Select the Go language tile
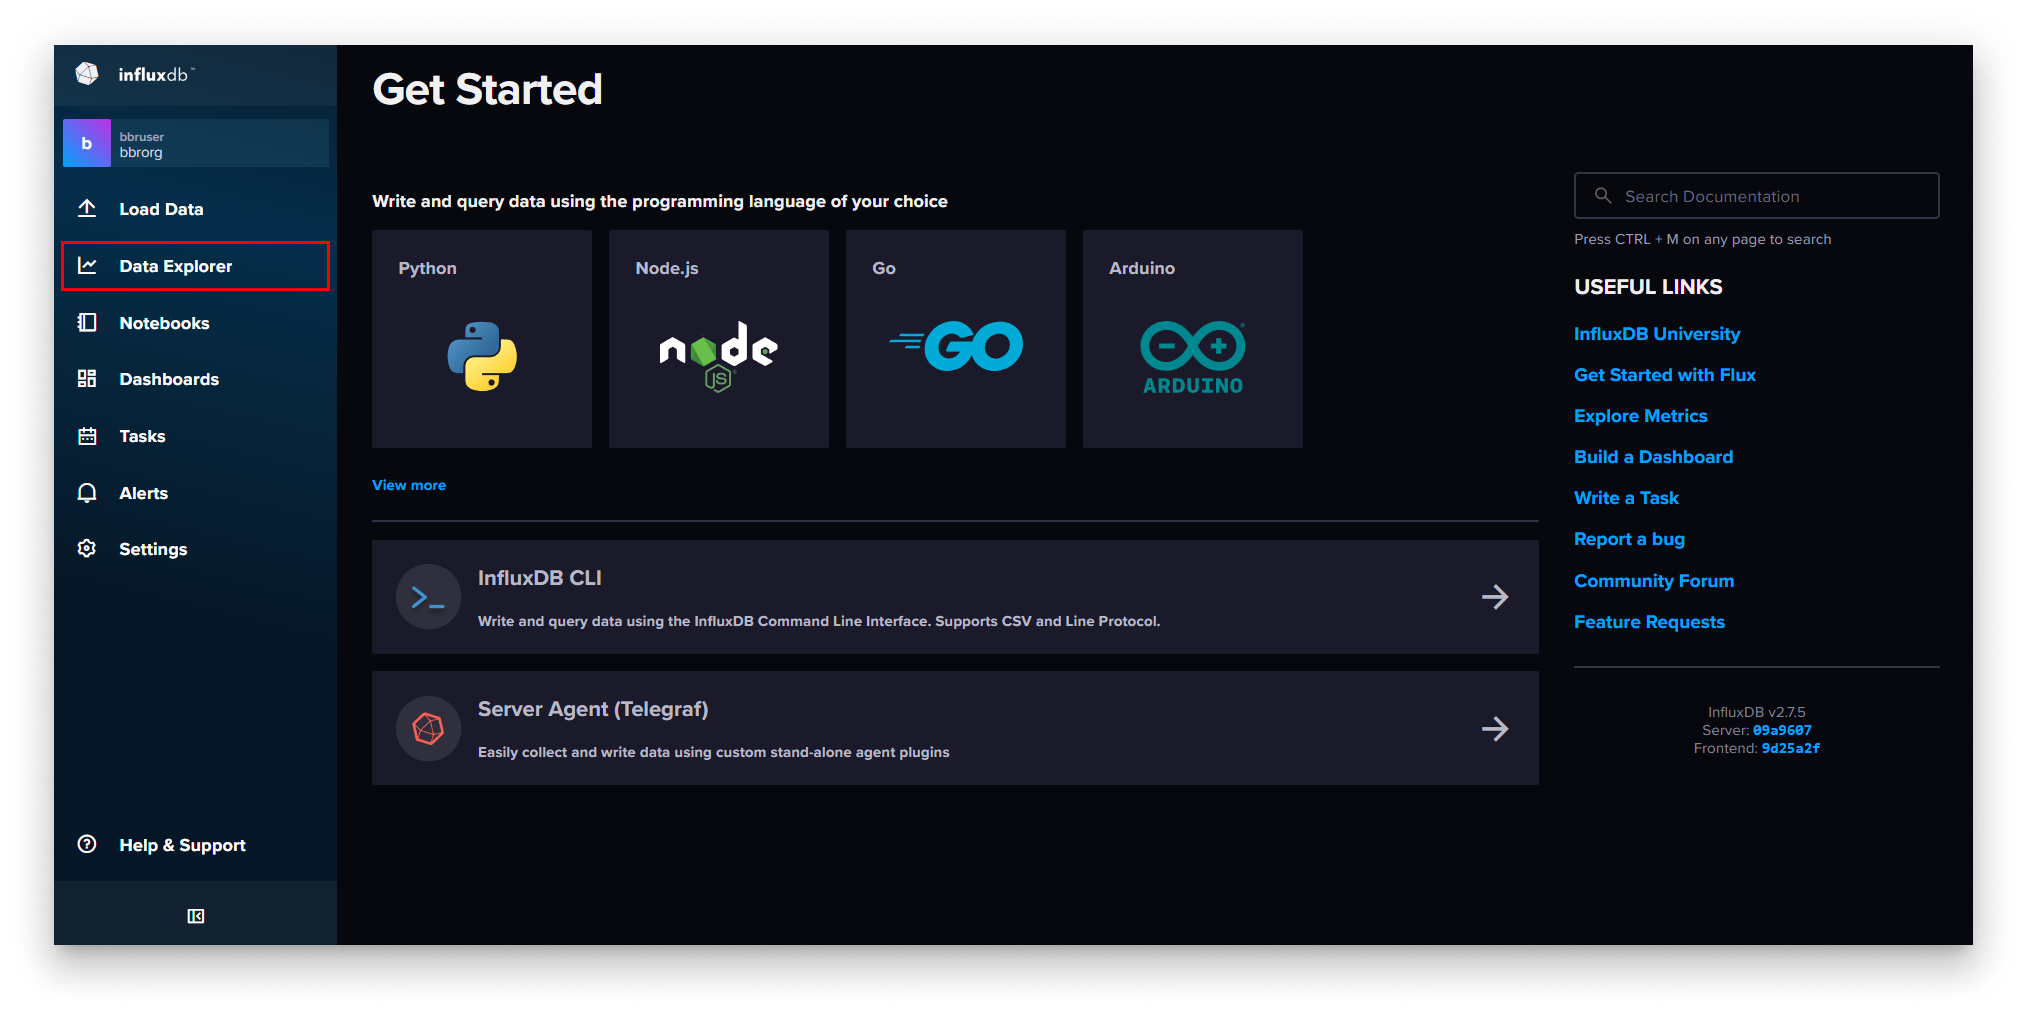 pos(955,338)
